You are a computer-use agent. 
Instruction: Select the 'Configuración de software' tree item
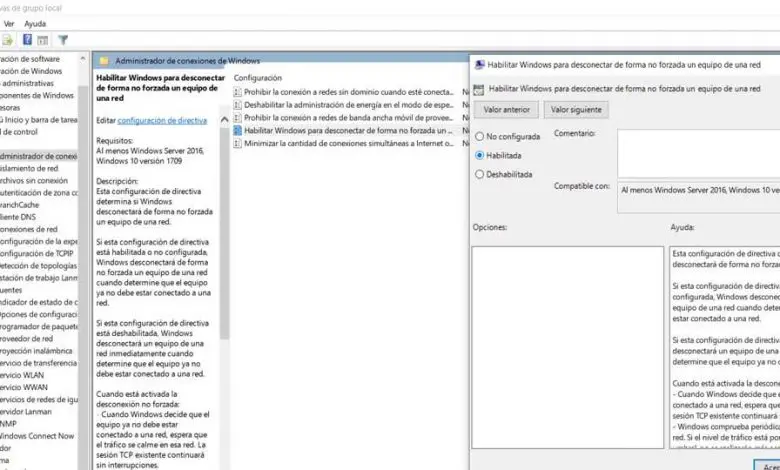30,59
